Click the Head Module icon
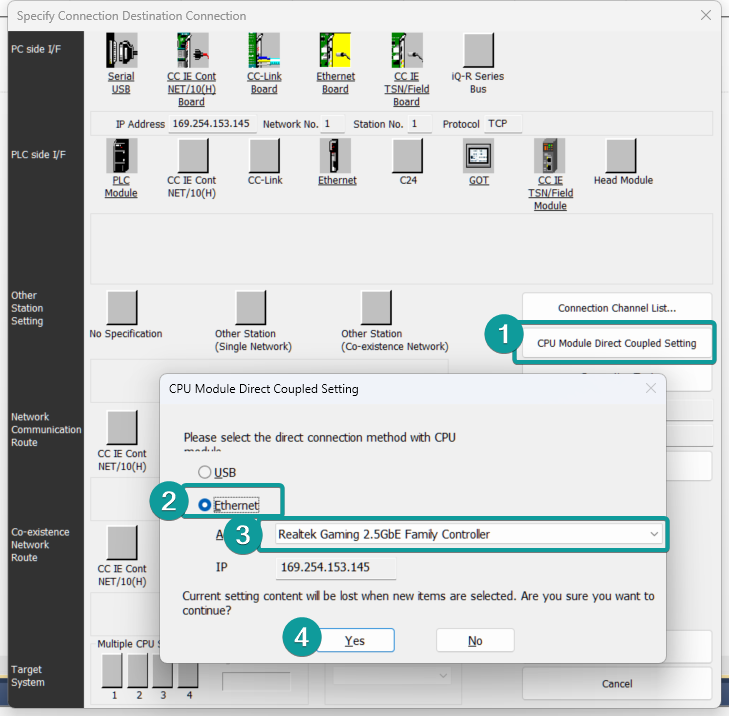Screen dimensions: 729x716 click(x=621, y=156)
